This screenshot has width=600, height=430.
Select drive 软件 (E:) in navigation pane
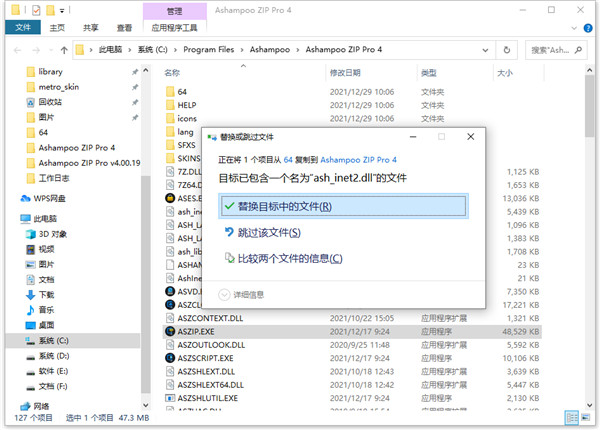coord(53,371)
